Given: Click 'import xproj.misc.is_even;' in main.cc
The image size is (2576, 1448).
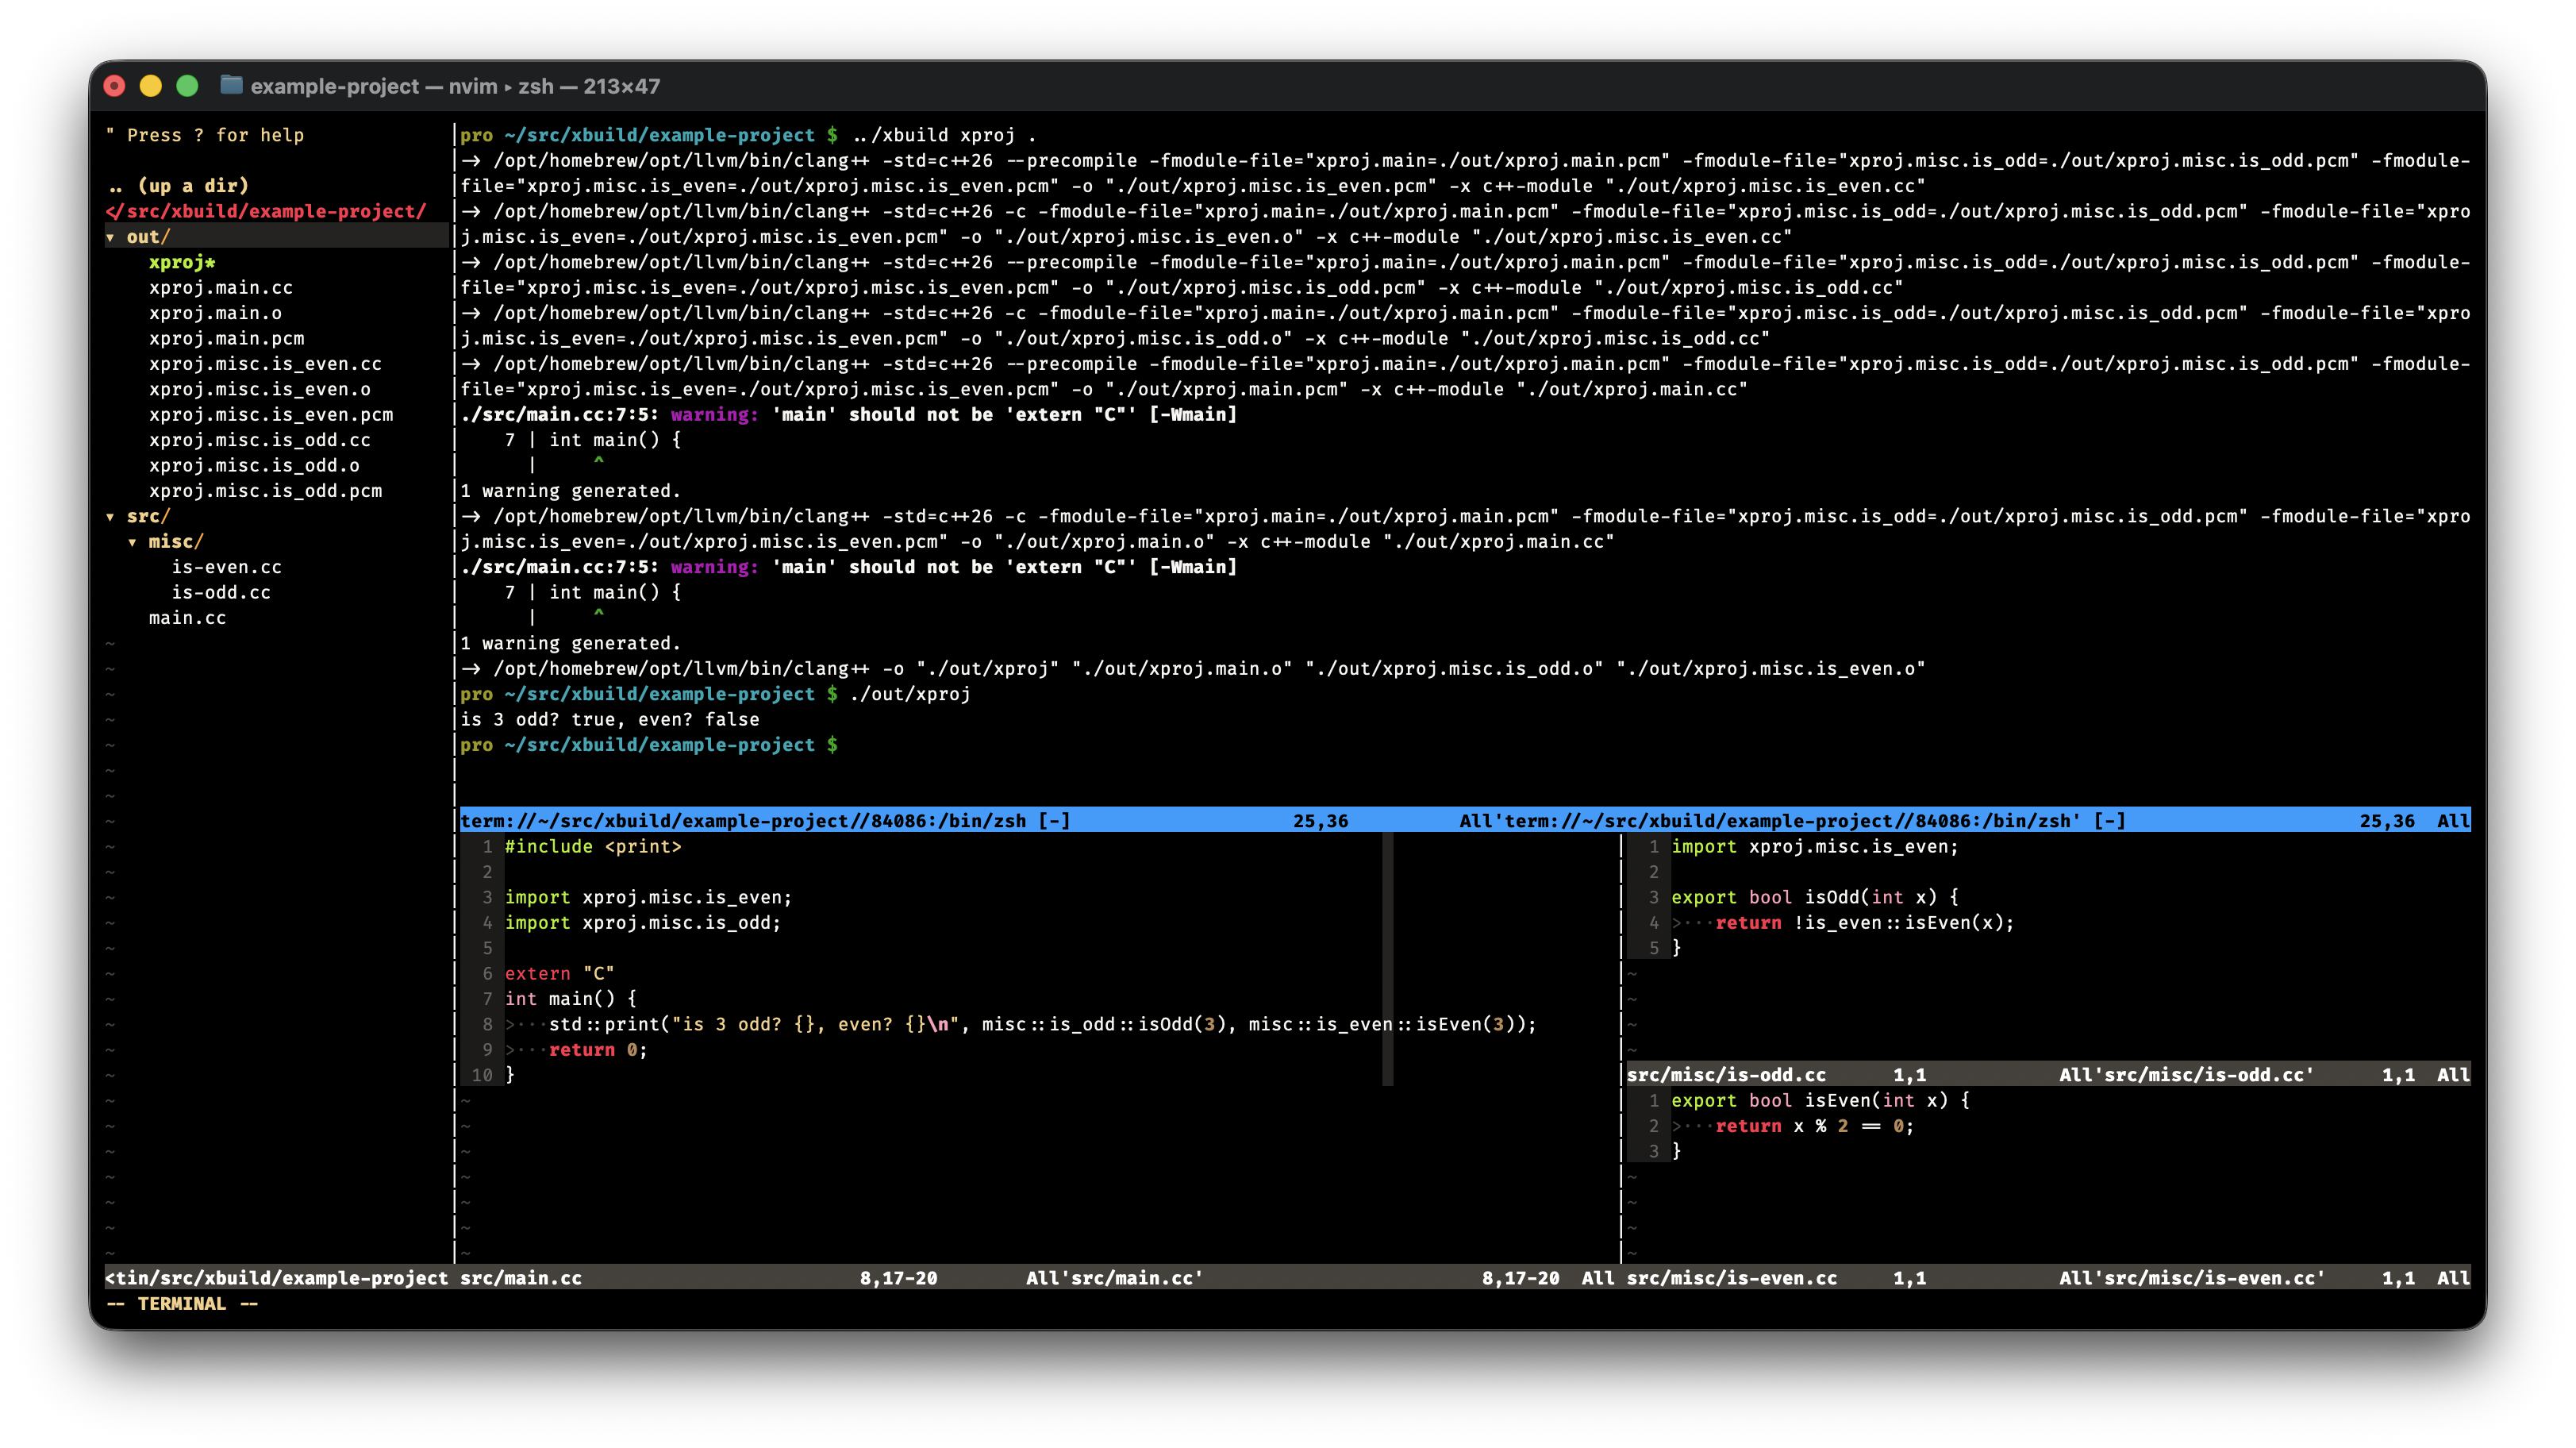Looking at the screenshot, I should pyautogui.click(x=648, y=897).
